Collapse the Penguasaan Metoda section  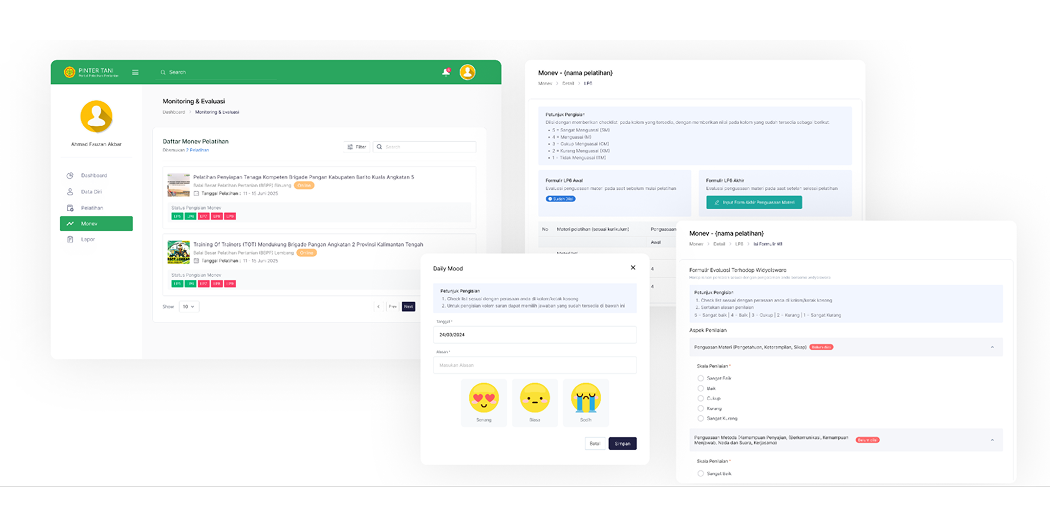pos(992,440)
